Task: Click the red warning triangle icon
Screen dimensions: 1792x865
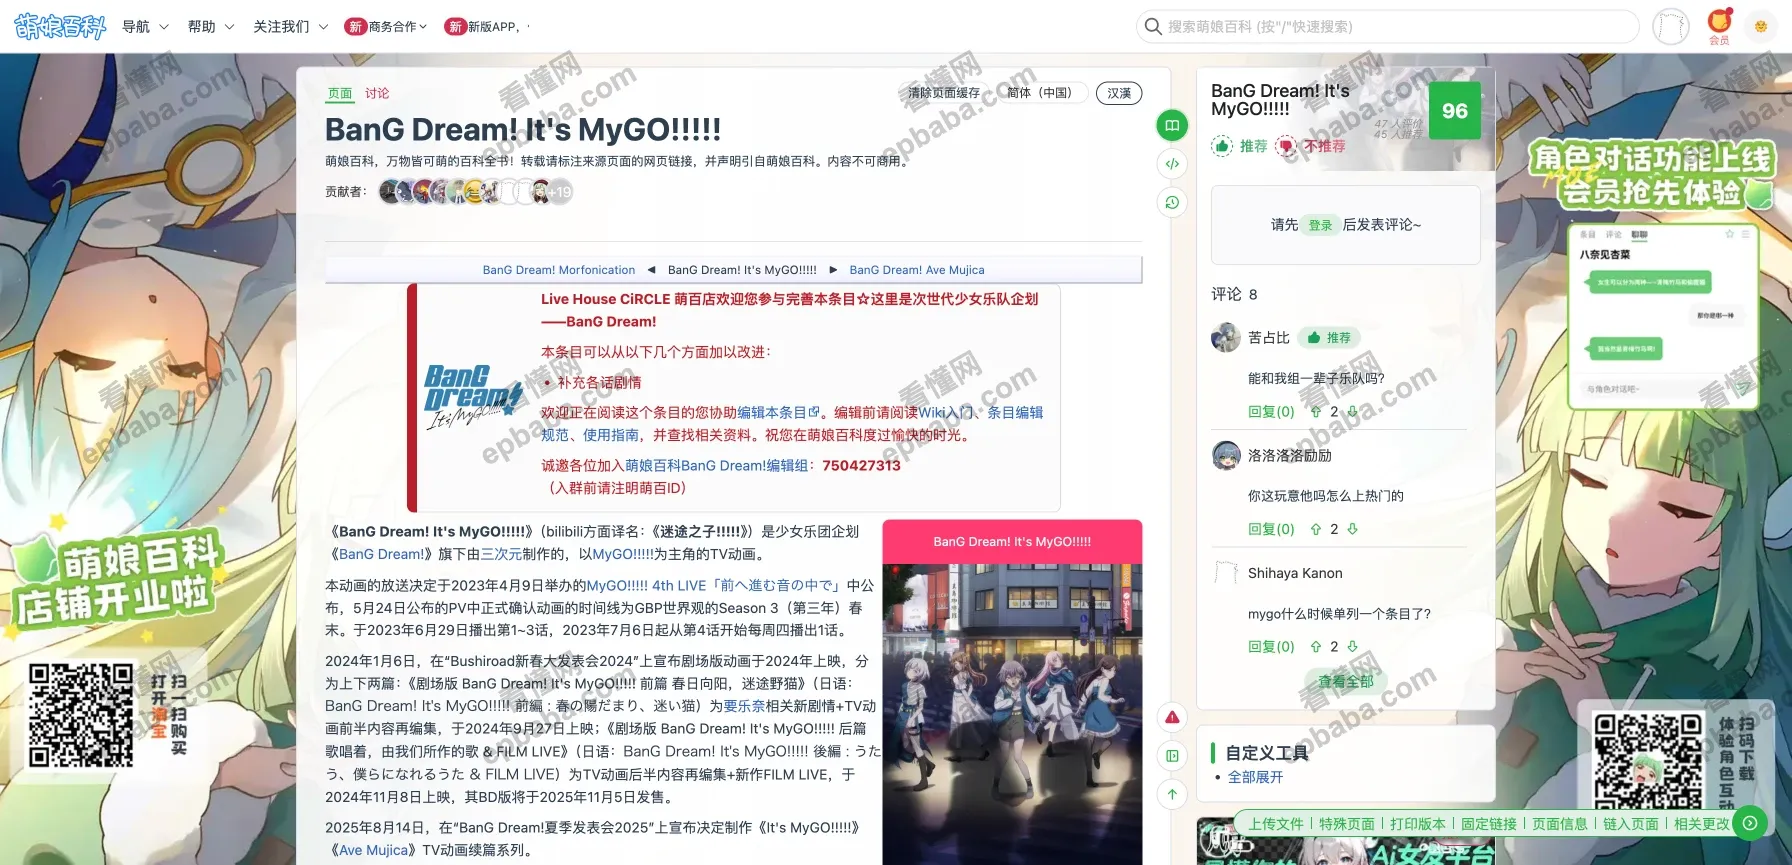Action: click(x=1172, y=717)
